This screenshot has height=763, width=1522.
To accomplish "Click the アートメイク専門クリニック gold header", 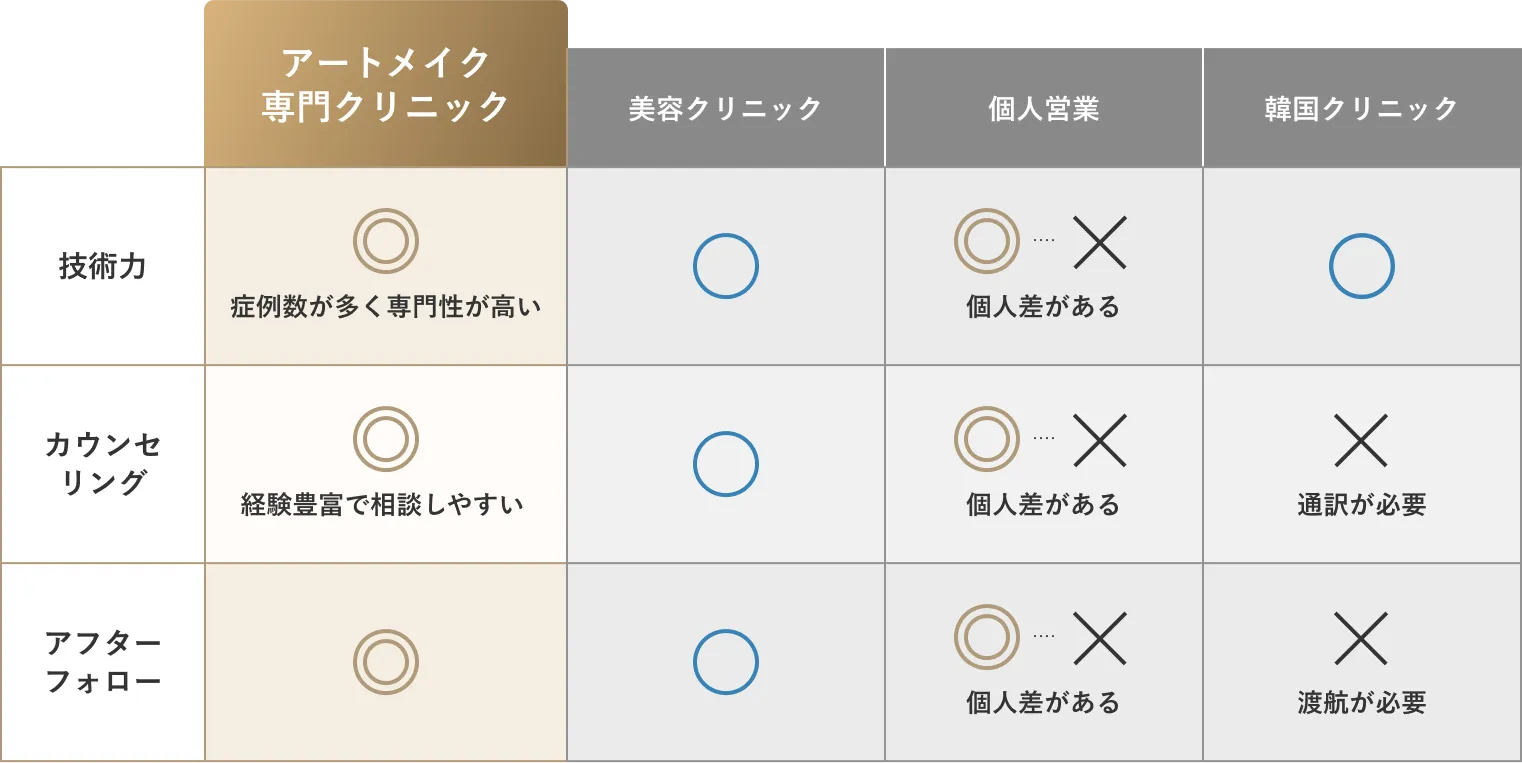I will [x=386, y=84].
